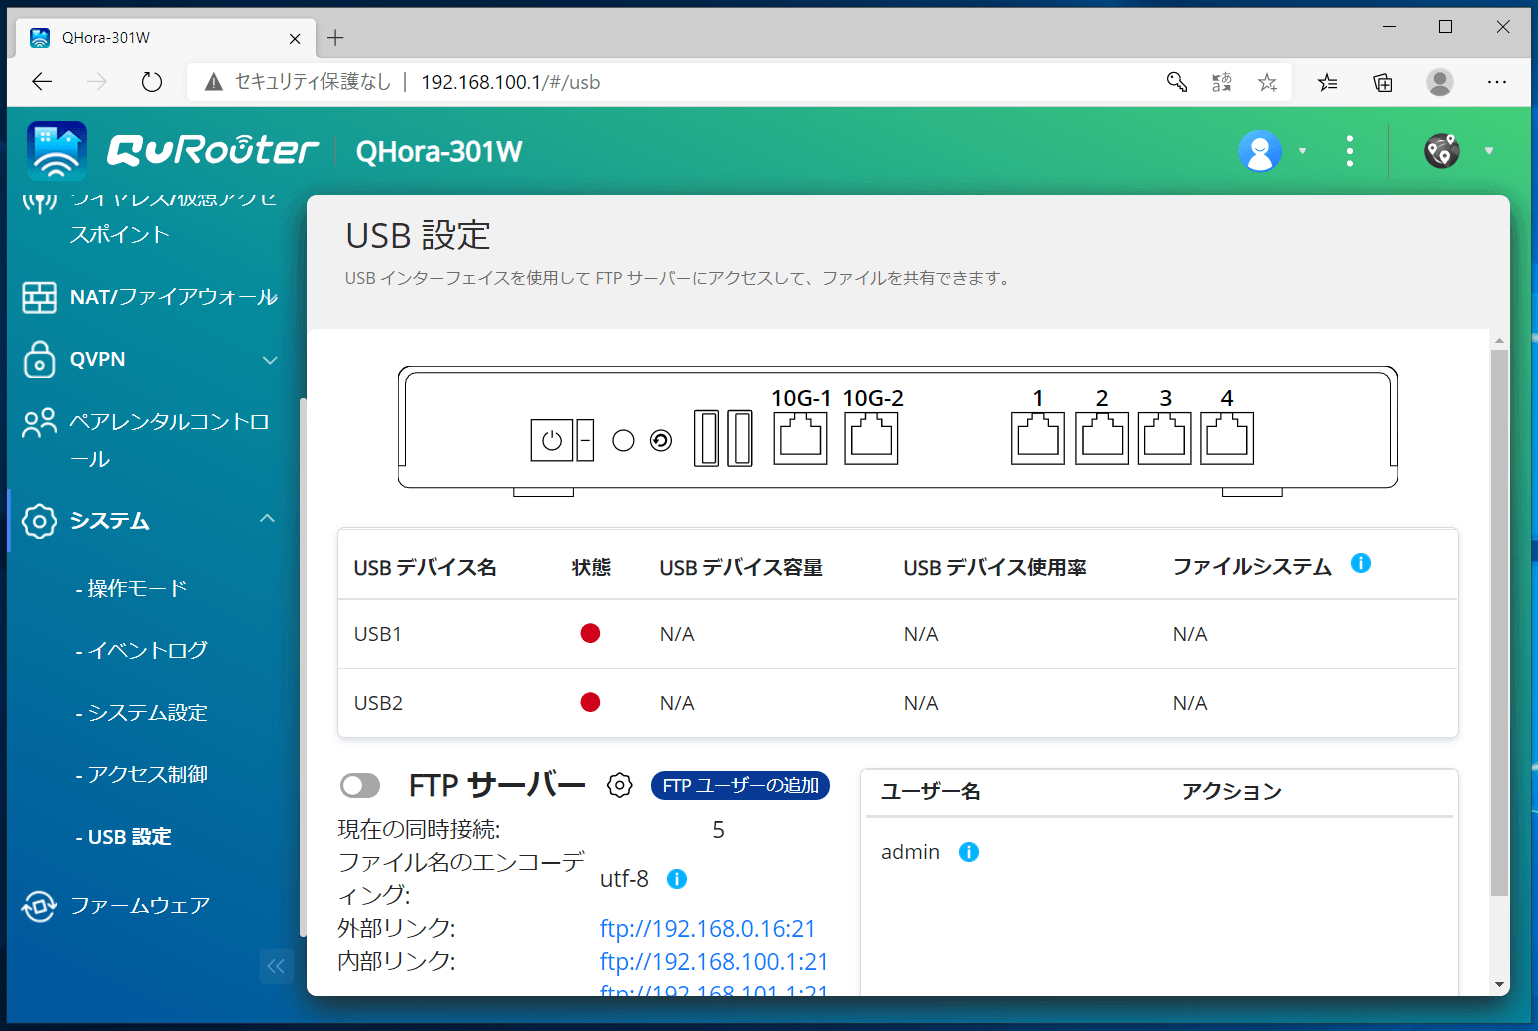Open ペアレンタルコントロール menu item
This screenshot has width=1538, height=1031.
click(x=169, y=440)
